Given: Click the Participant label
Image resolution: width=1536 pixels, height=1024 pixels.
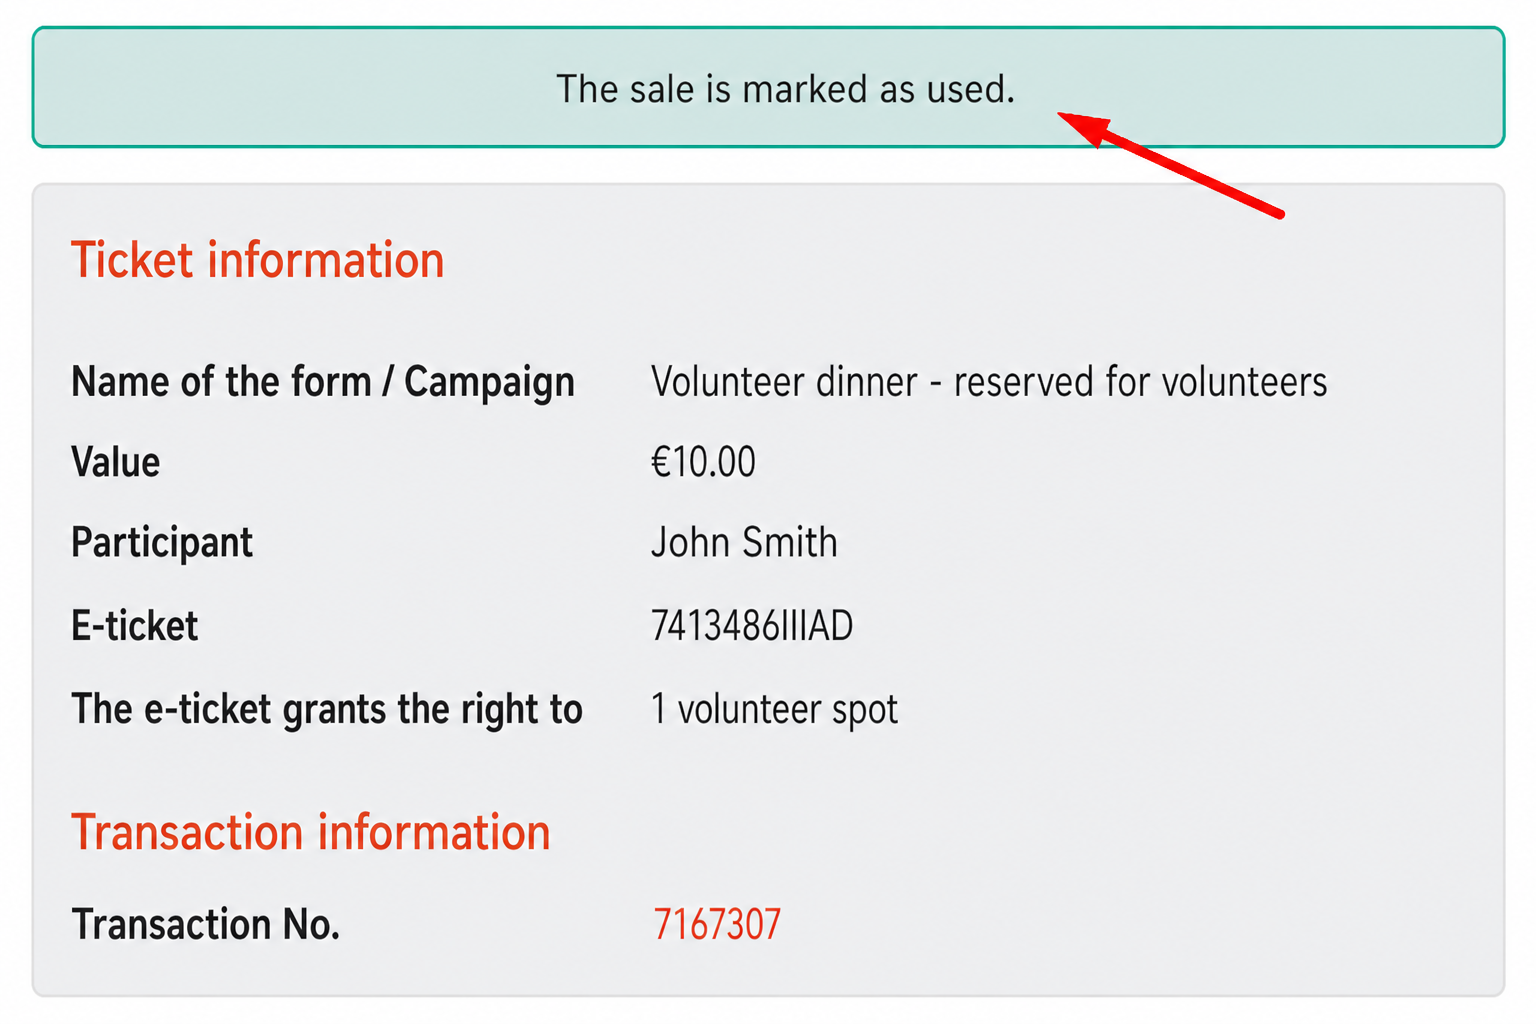Looking at the screenshot, I should pyautogui.click(x=162, y=543).
